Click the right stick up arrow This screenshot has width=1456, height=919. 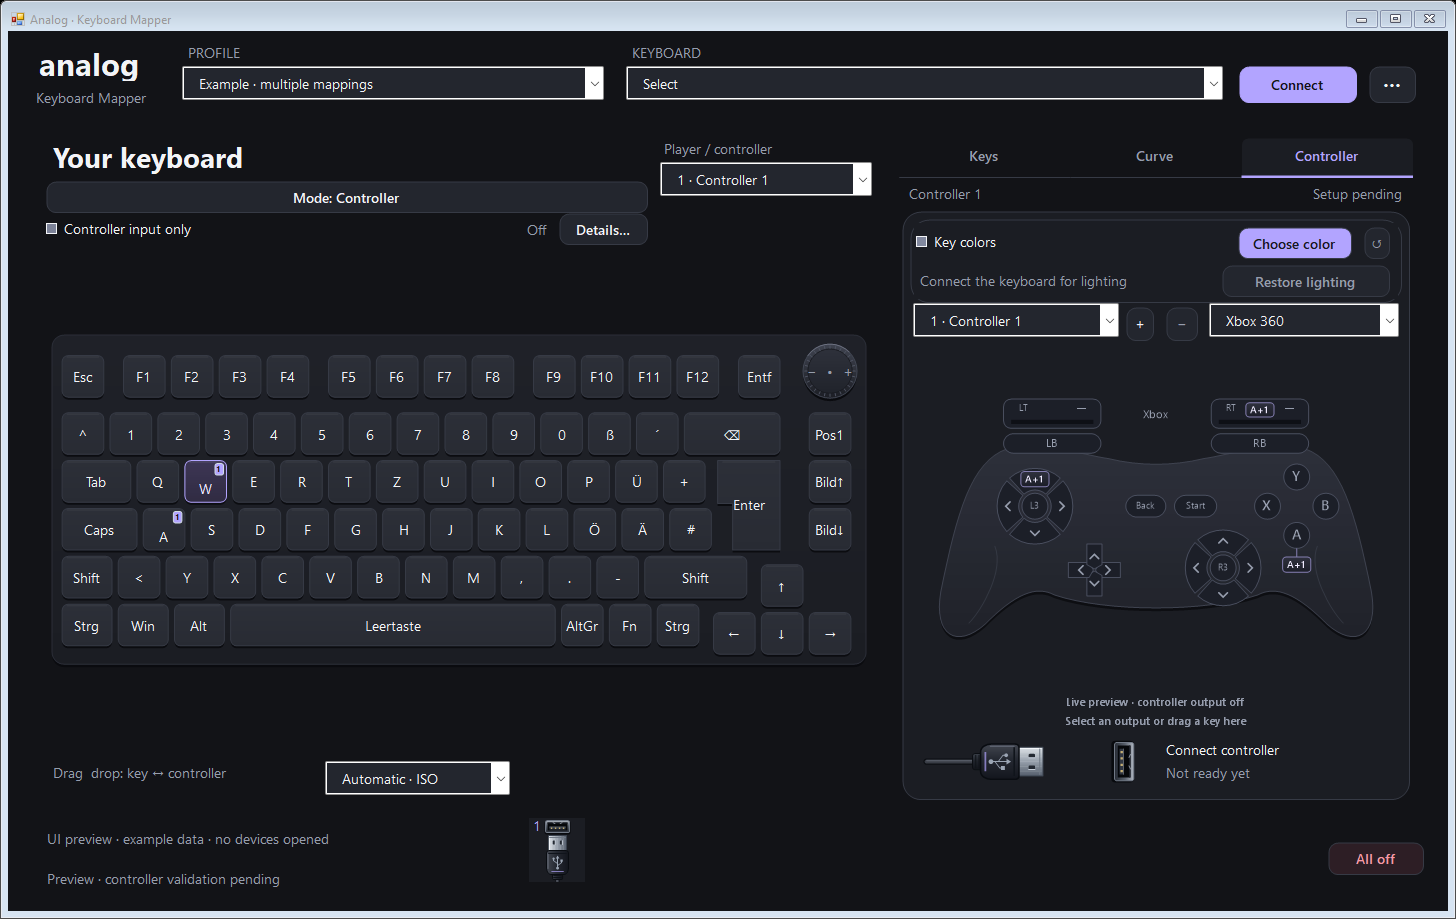point(1222,541)
